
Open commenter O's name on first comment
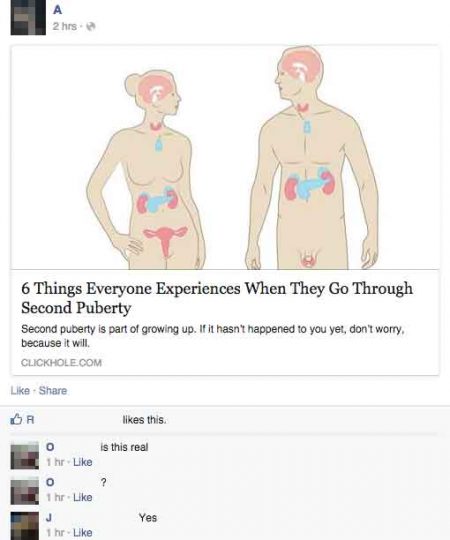[50, 447]
